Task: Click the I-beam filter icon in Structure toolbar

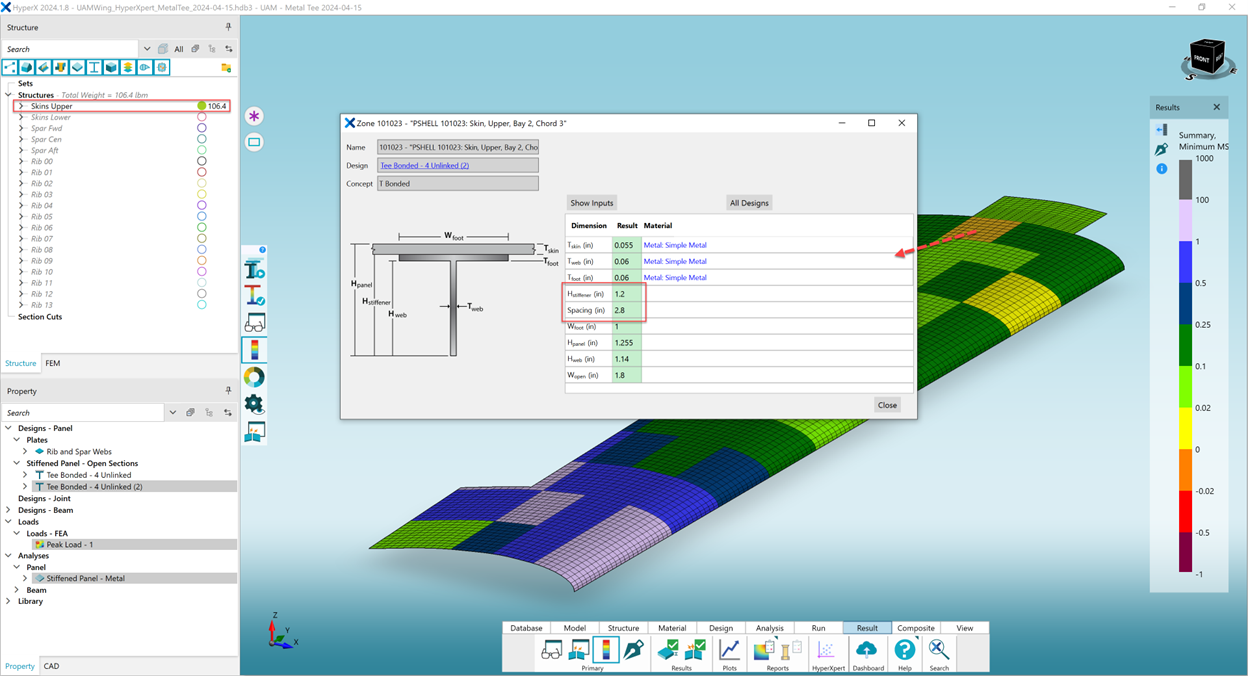Action: (94, 67)
